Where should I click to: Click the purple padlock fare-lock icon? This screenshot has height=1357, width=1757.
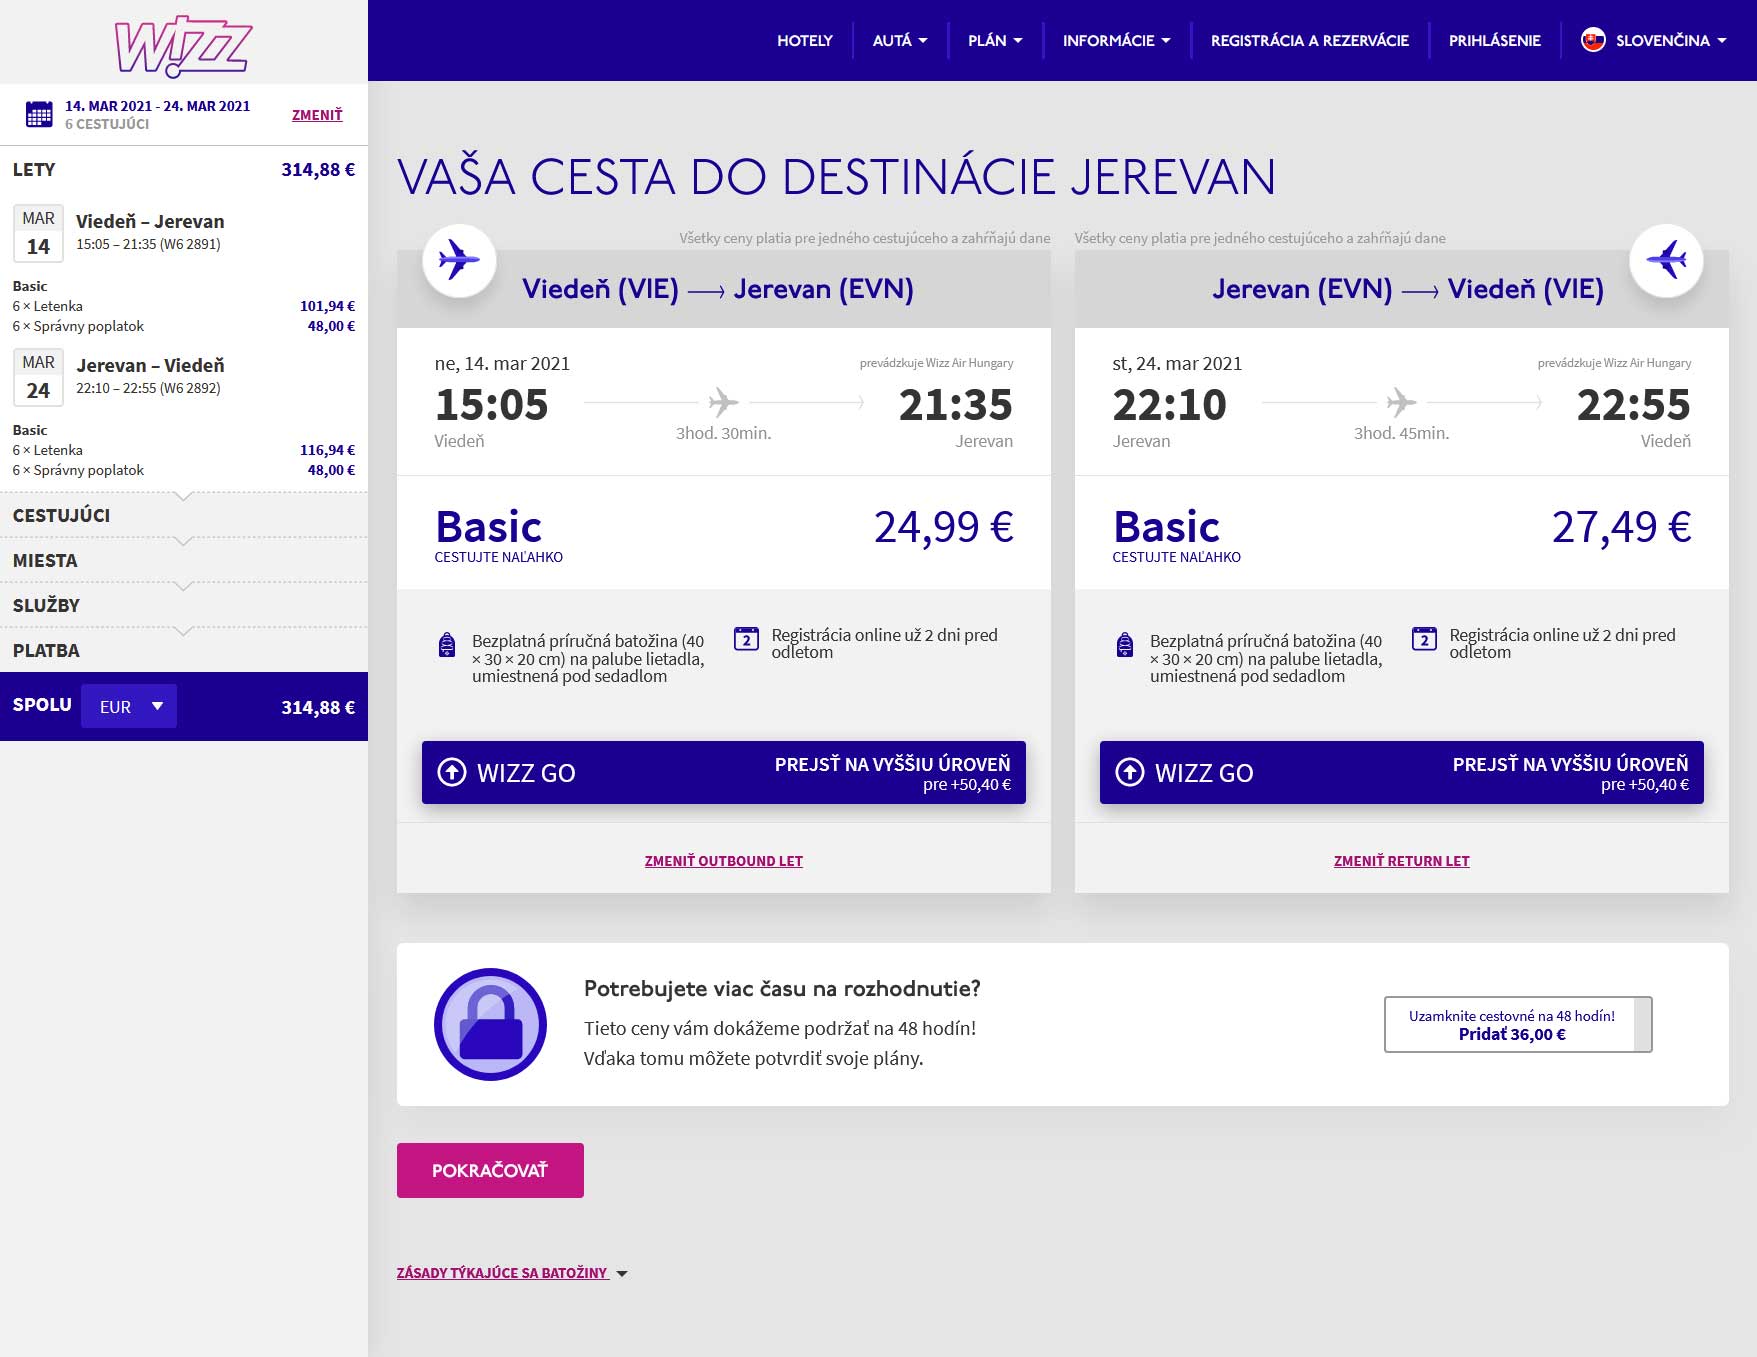[490, 1024]
